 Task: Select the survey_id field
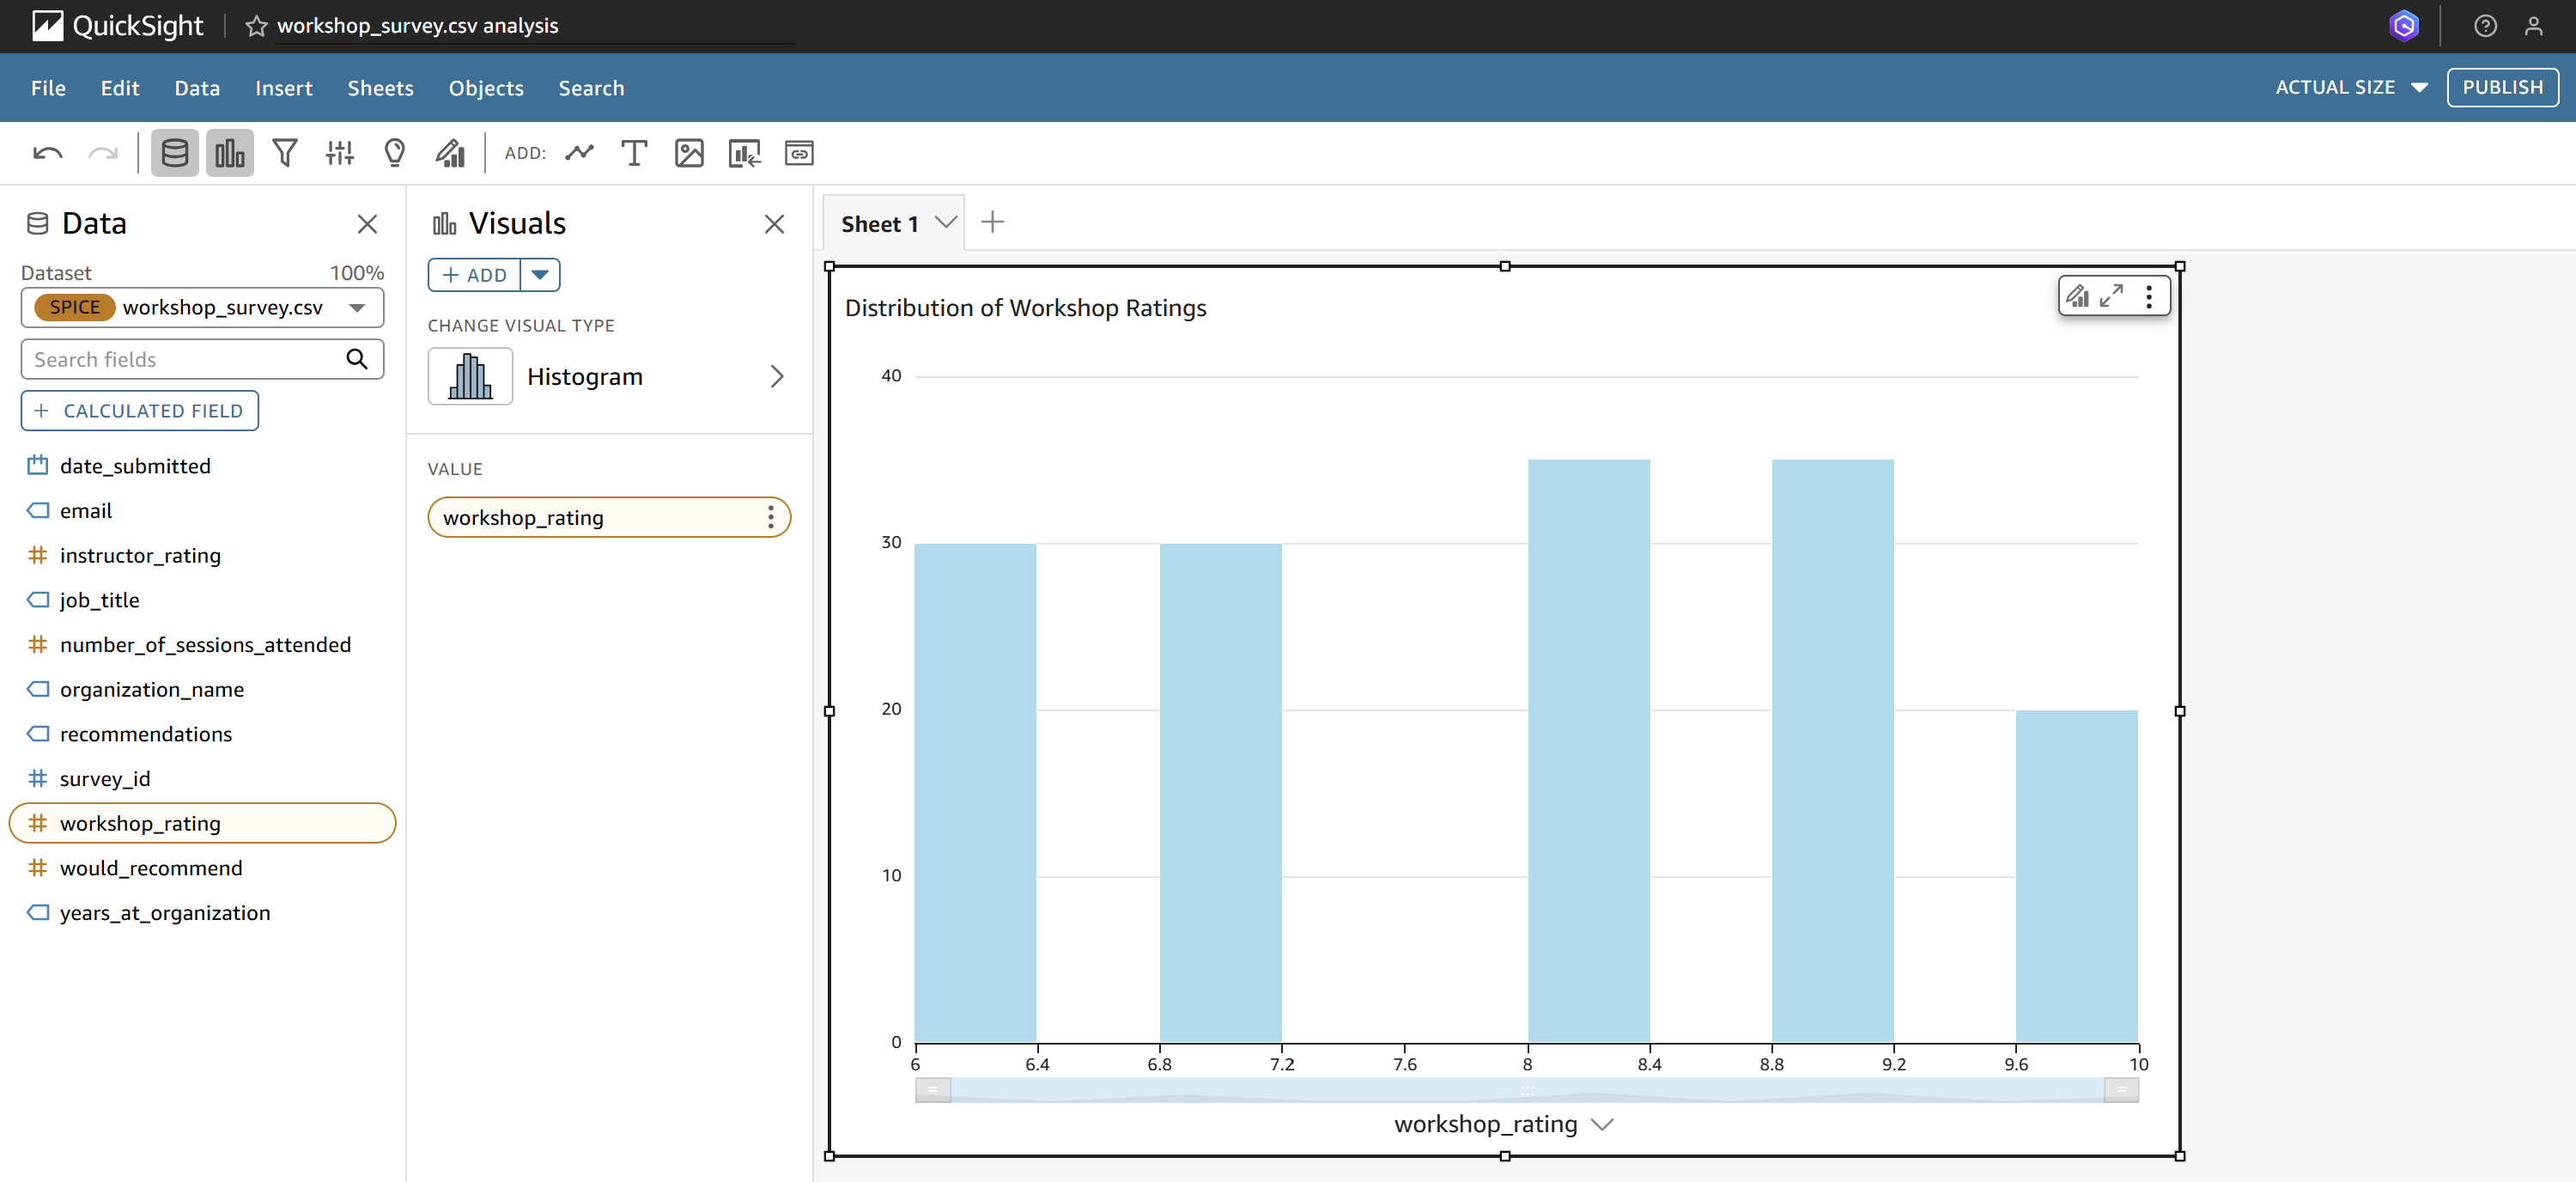coord(105,778)
